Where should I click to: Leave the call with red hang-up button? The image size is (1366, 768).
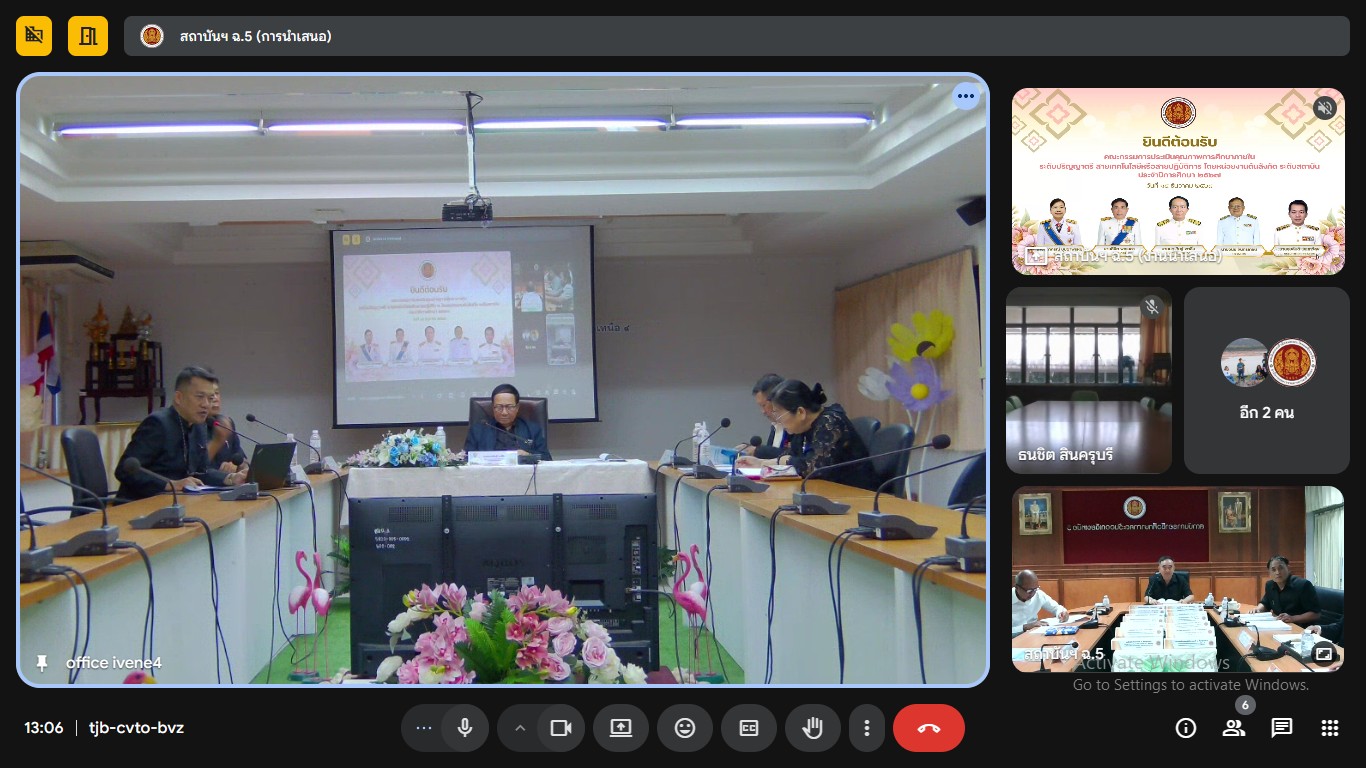point(929,728)
